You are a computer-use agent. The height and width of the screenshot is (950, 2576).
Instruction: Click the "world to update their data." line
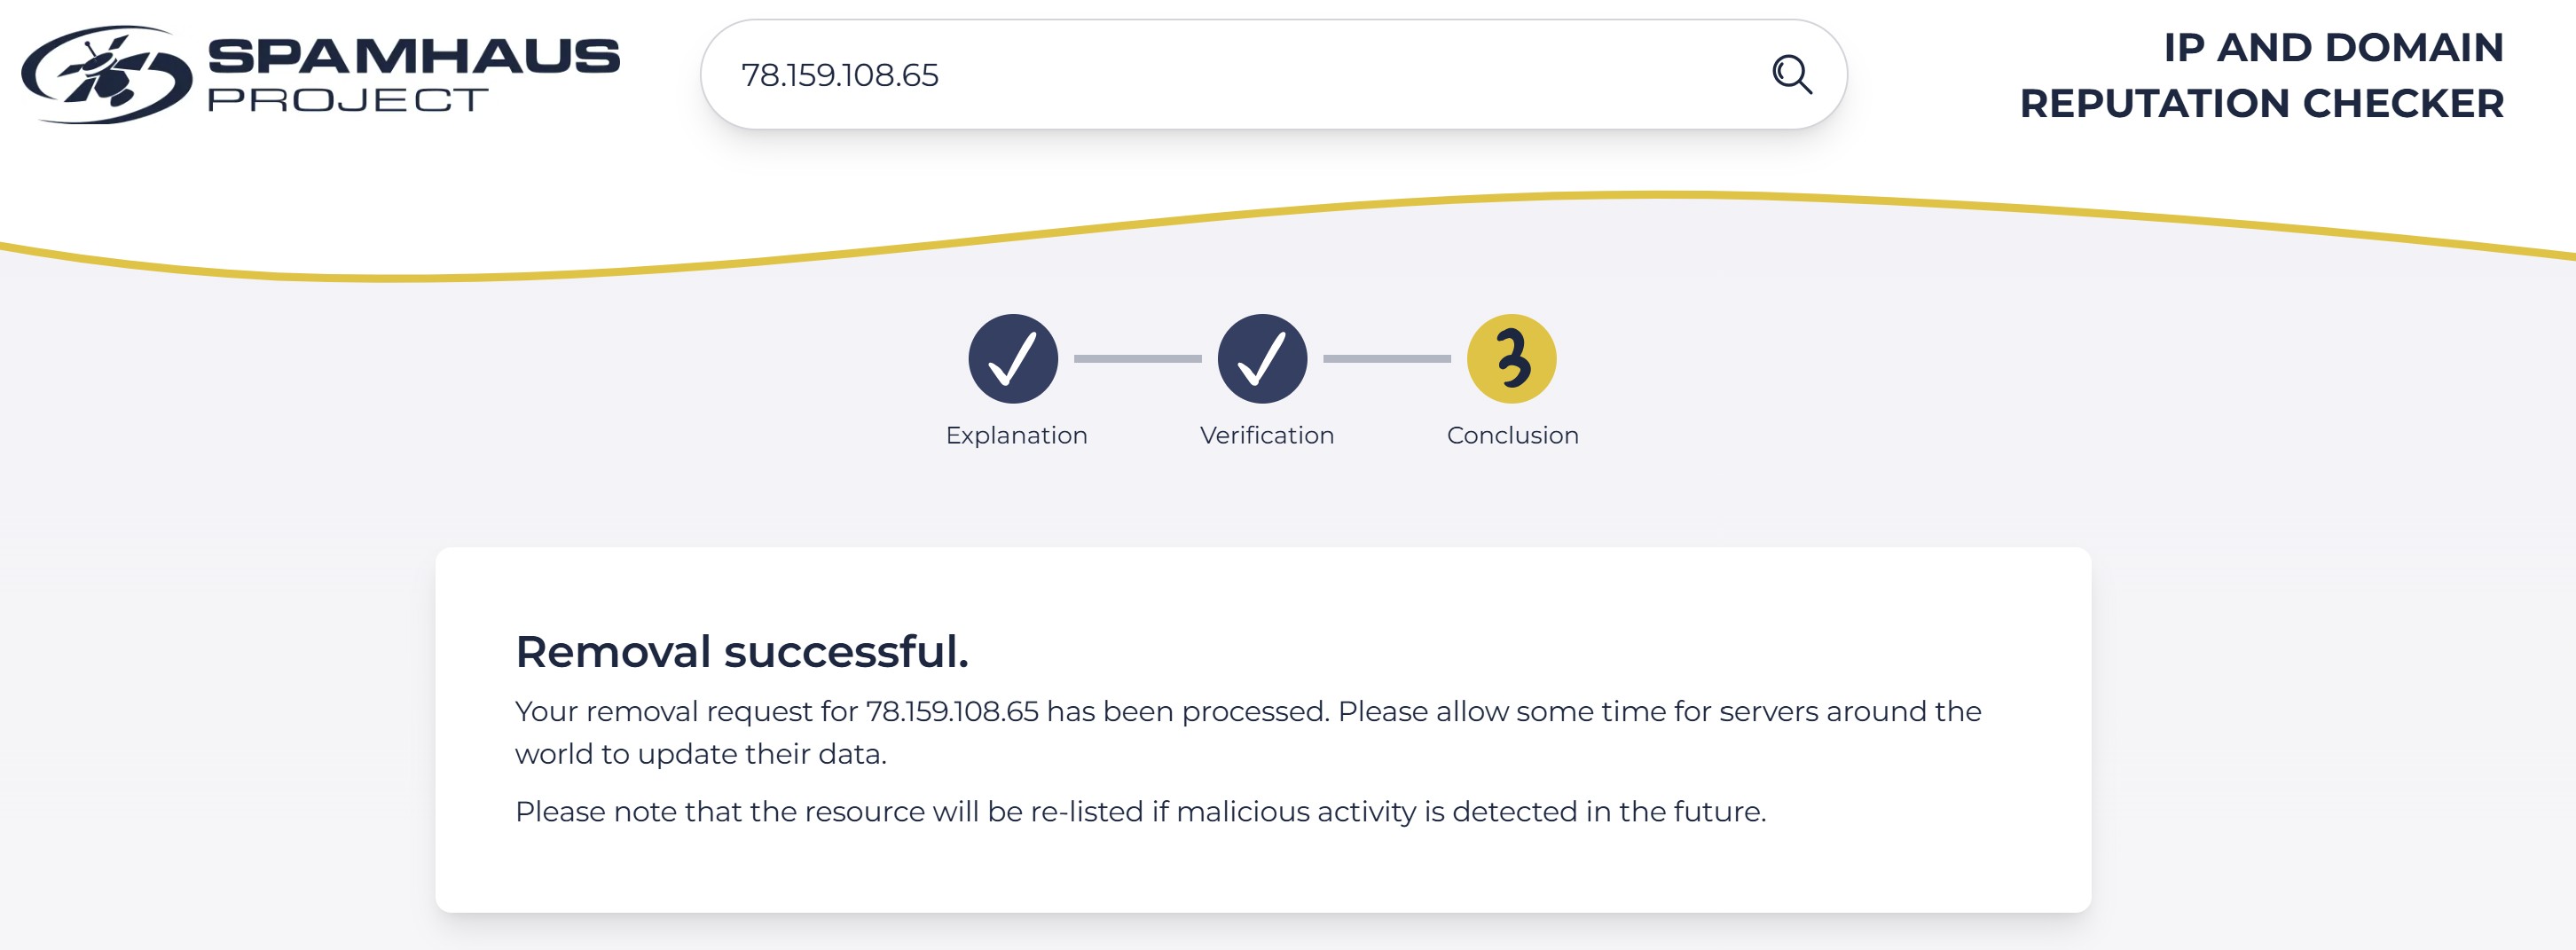pos(700,753)
